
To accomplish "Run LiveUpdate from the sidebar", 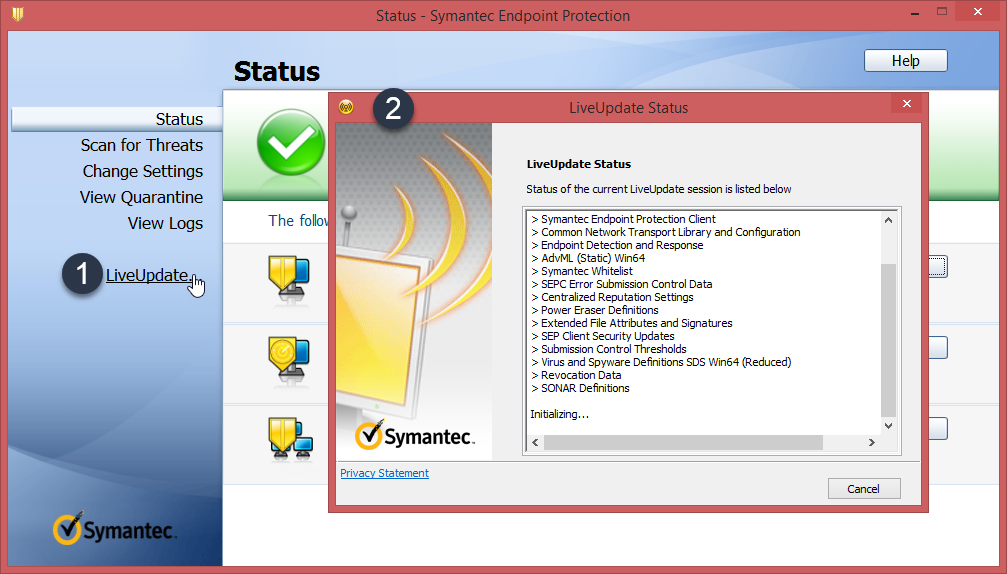I will point(147,275).
